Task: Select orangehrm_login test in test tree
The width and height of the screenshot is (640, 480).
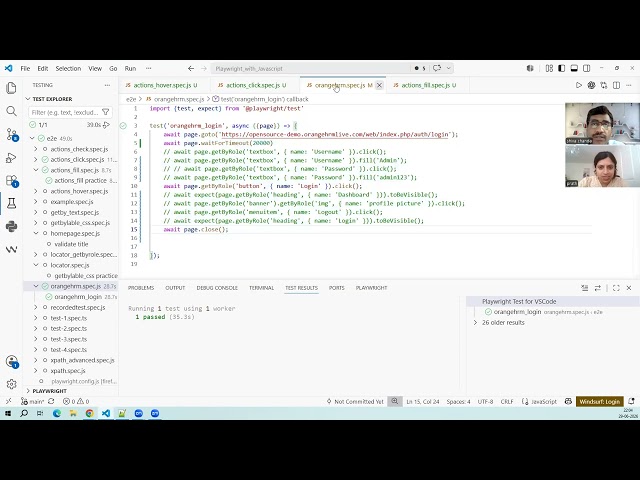Action: pos(78,297)
